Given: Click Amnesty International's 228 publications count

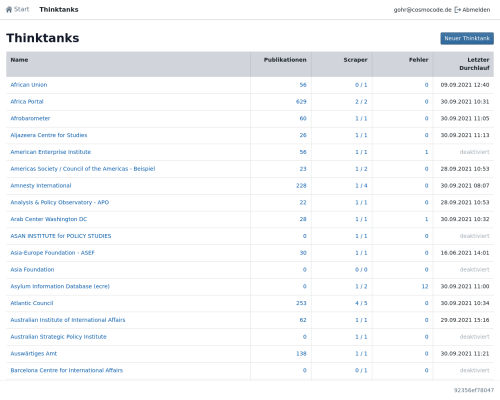Looking at the screenshot, I should pyautogui.click(x=301, y=185).
